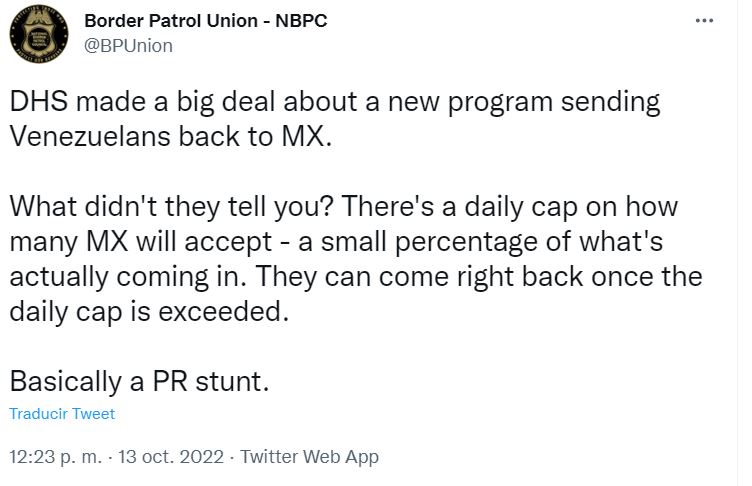Click the 12:23 p. m. timestamp

pyautogui.click(x=56, y=457)
